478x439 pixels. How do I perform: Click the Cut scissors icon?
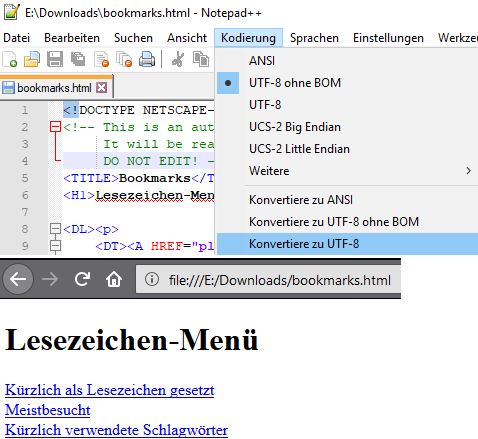pyautogui.click(x=177, y=60)
